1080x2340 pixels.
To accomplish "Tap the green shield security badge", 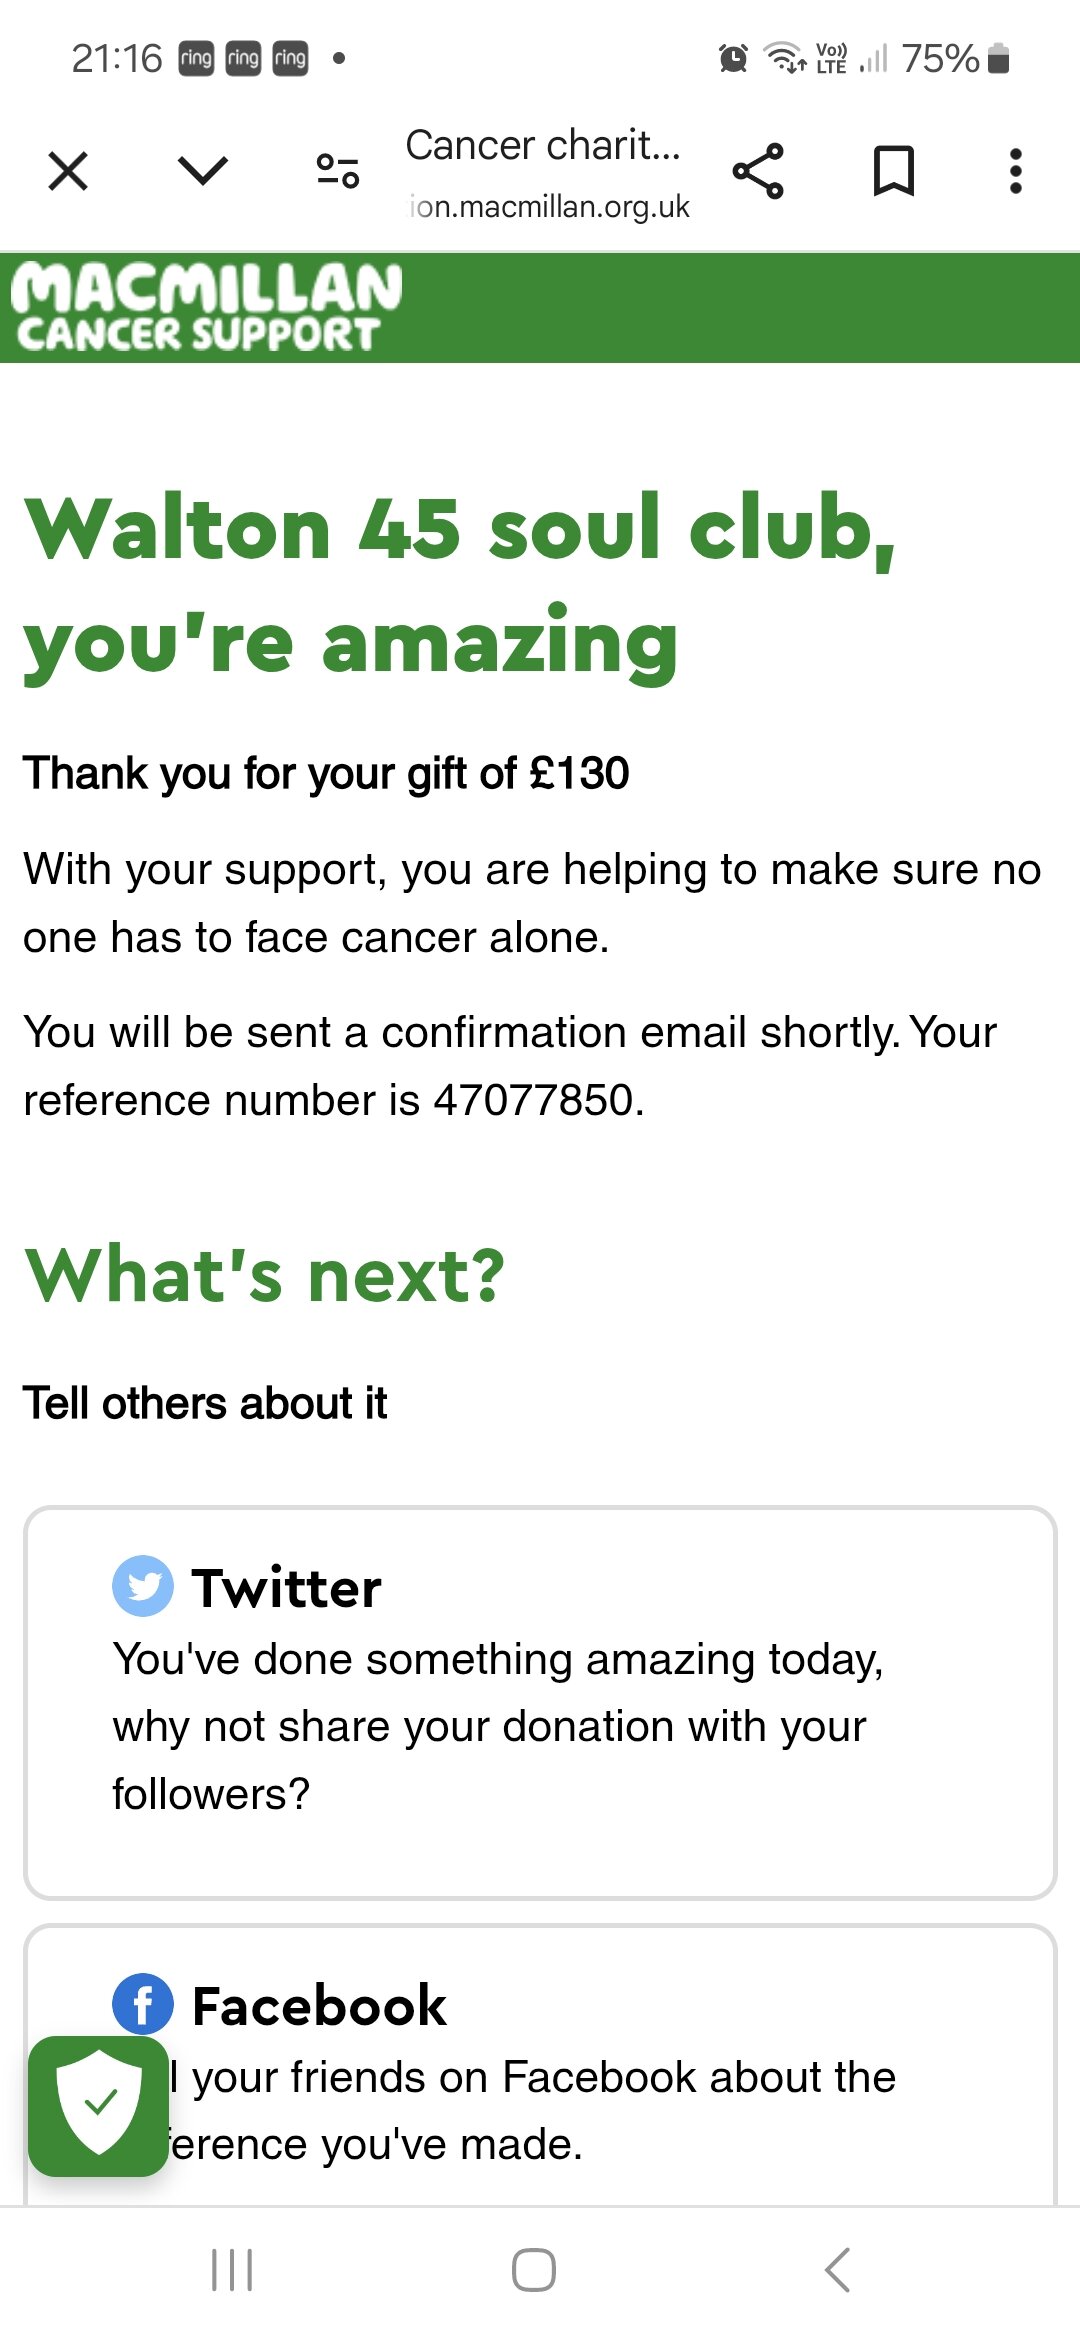I will tap(98, 2106).
